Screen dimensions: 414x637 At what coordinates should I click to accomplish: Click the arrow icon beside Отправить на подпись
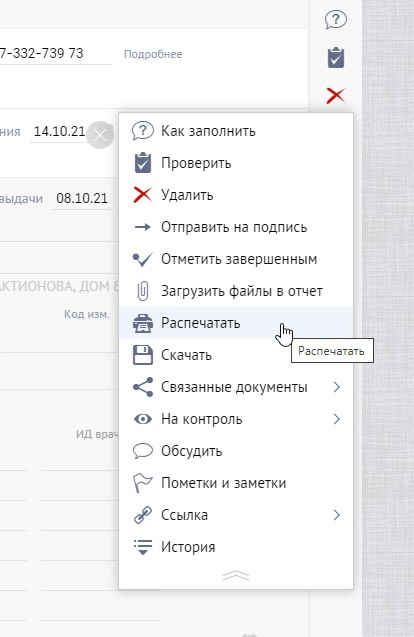tap(143, 227)
